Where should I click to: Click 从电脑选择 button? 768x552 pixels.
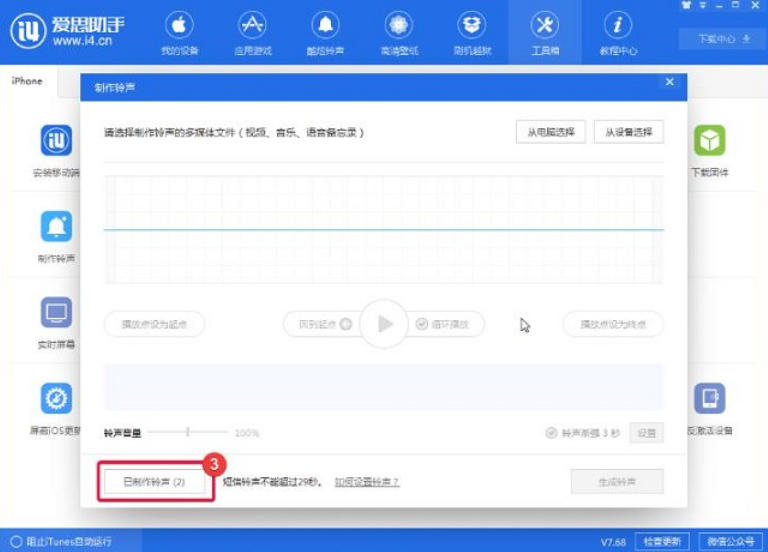551,132
